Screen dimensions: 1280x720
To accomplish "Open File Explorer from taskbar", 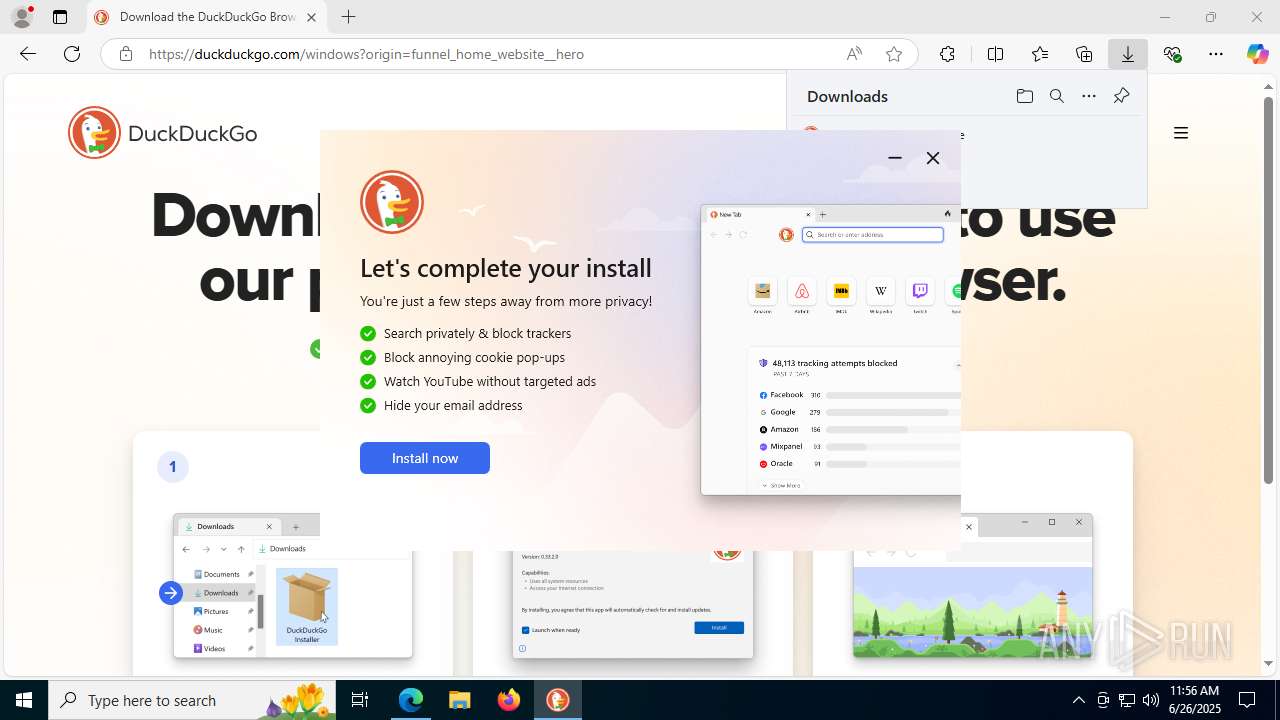I will coord(459,700).
